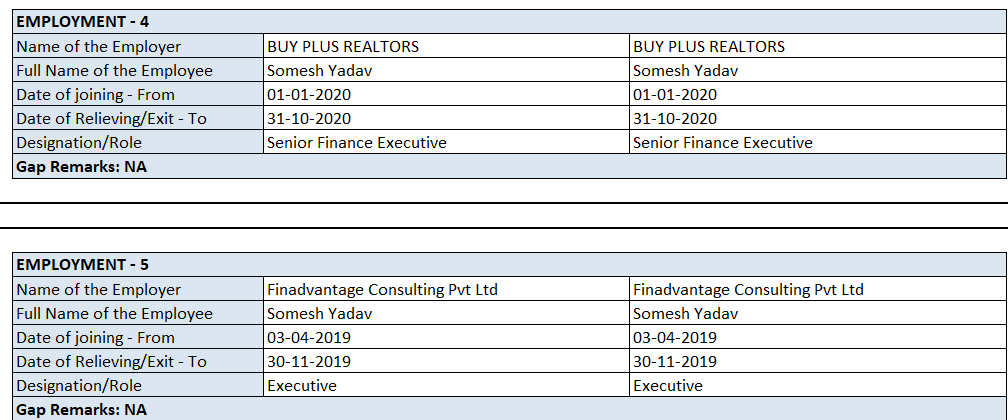Click 'Name of the Employer' label in Employment 5
This screenshot has height=420, width=1008.
[99, 290]
